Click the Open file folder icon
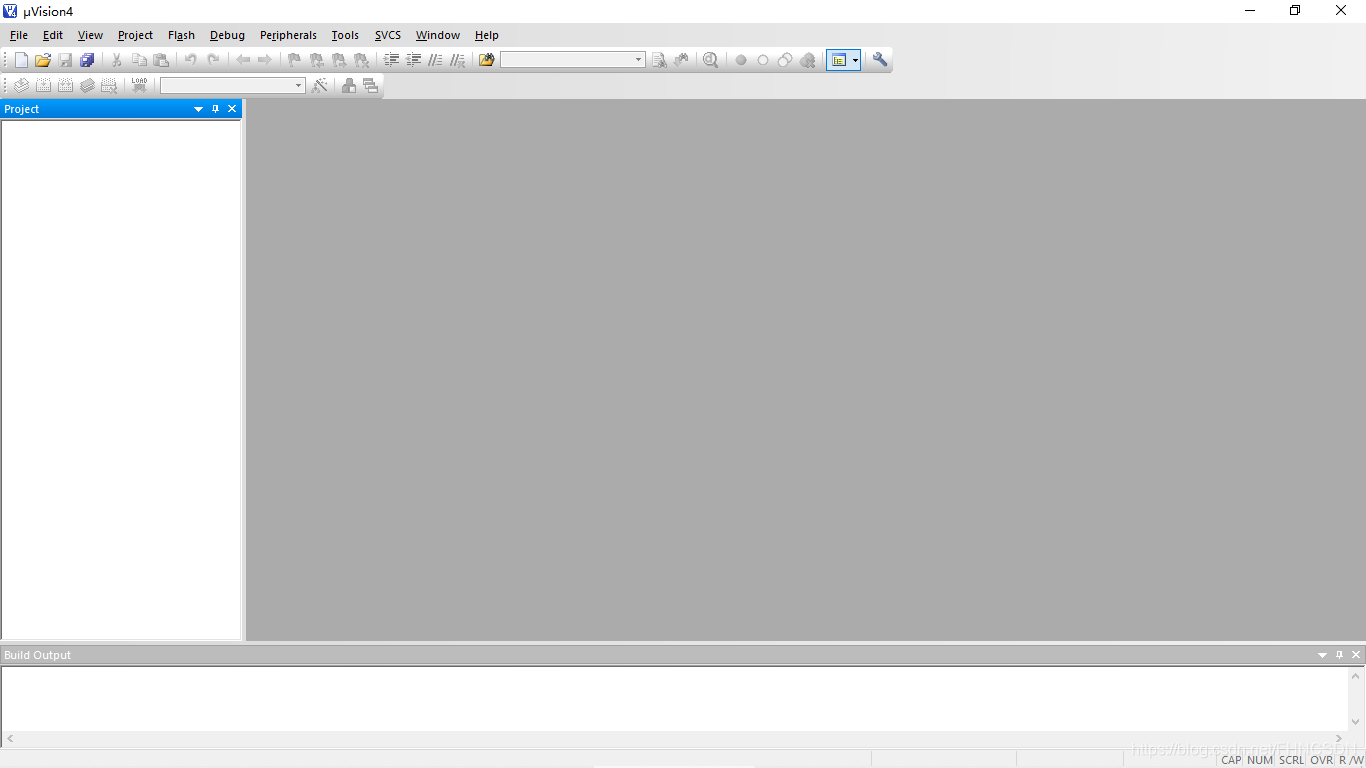The width and height of the screenshot is (1366, 768). pos(43,60)
